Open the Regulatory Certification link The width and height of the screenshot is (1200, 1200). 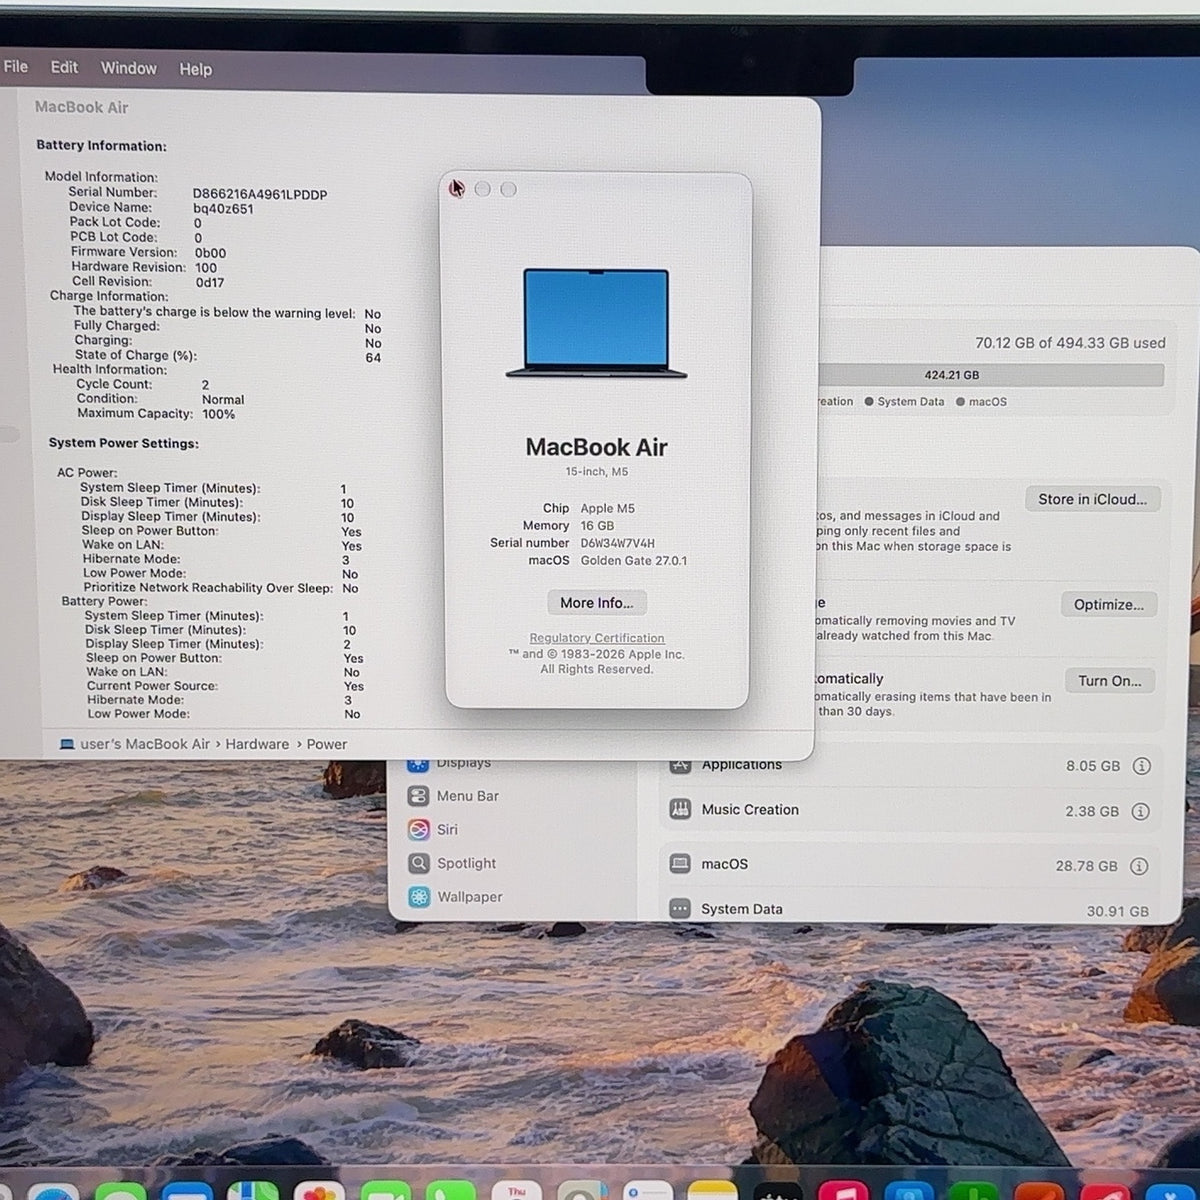pos(597,638)
